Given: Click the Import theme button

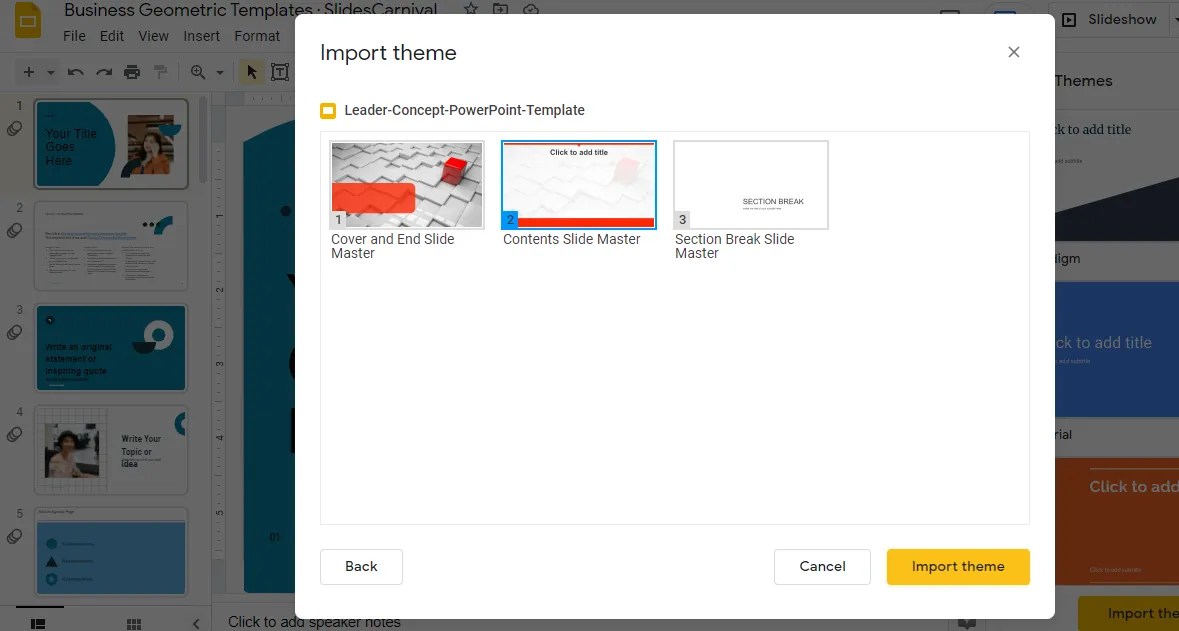Looking at the screenshot, I should (x=957, y=566).
